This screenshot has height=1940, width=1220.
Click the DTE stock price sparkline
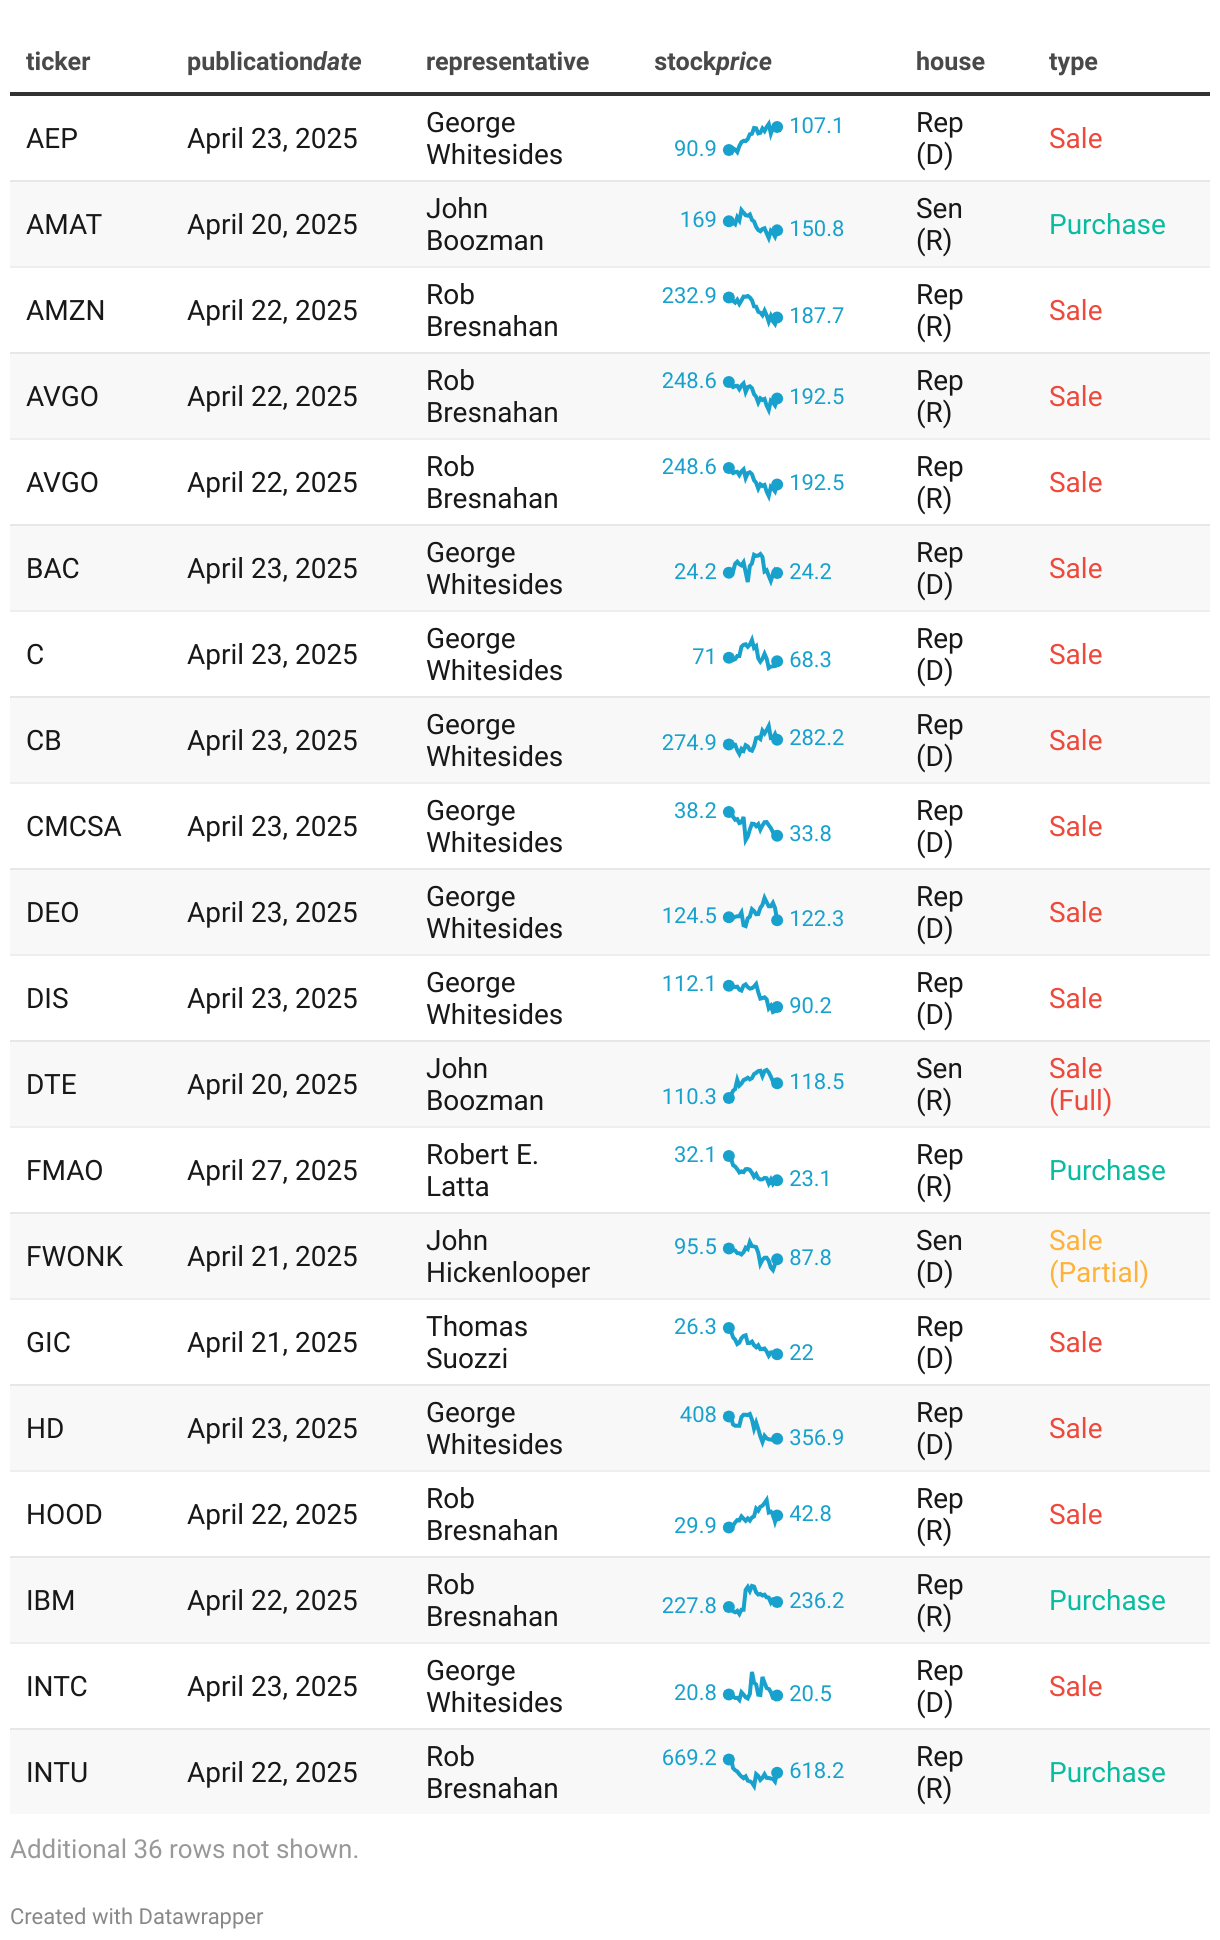(753, 1084)
